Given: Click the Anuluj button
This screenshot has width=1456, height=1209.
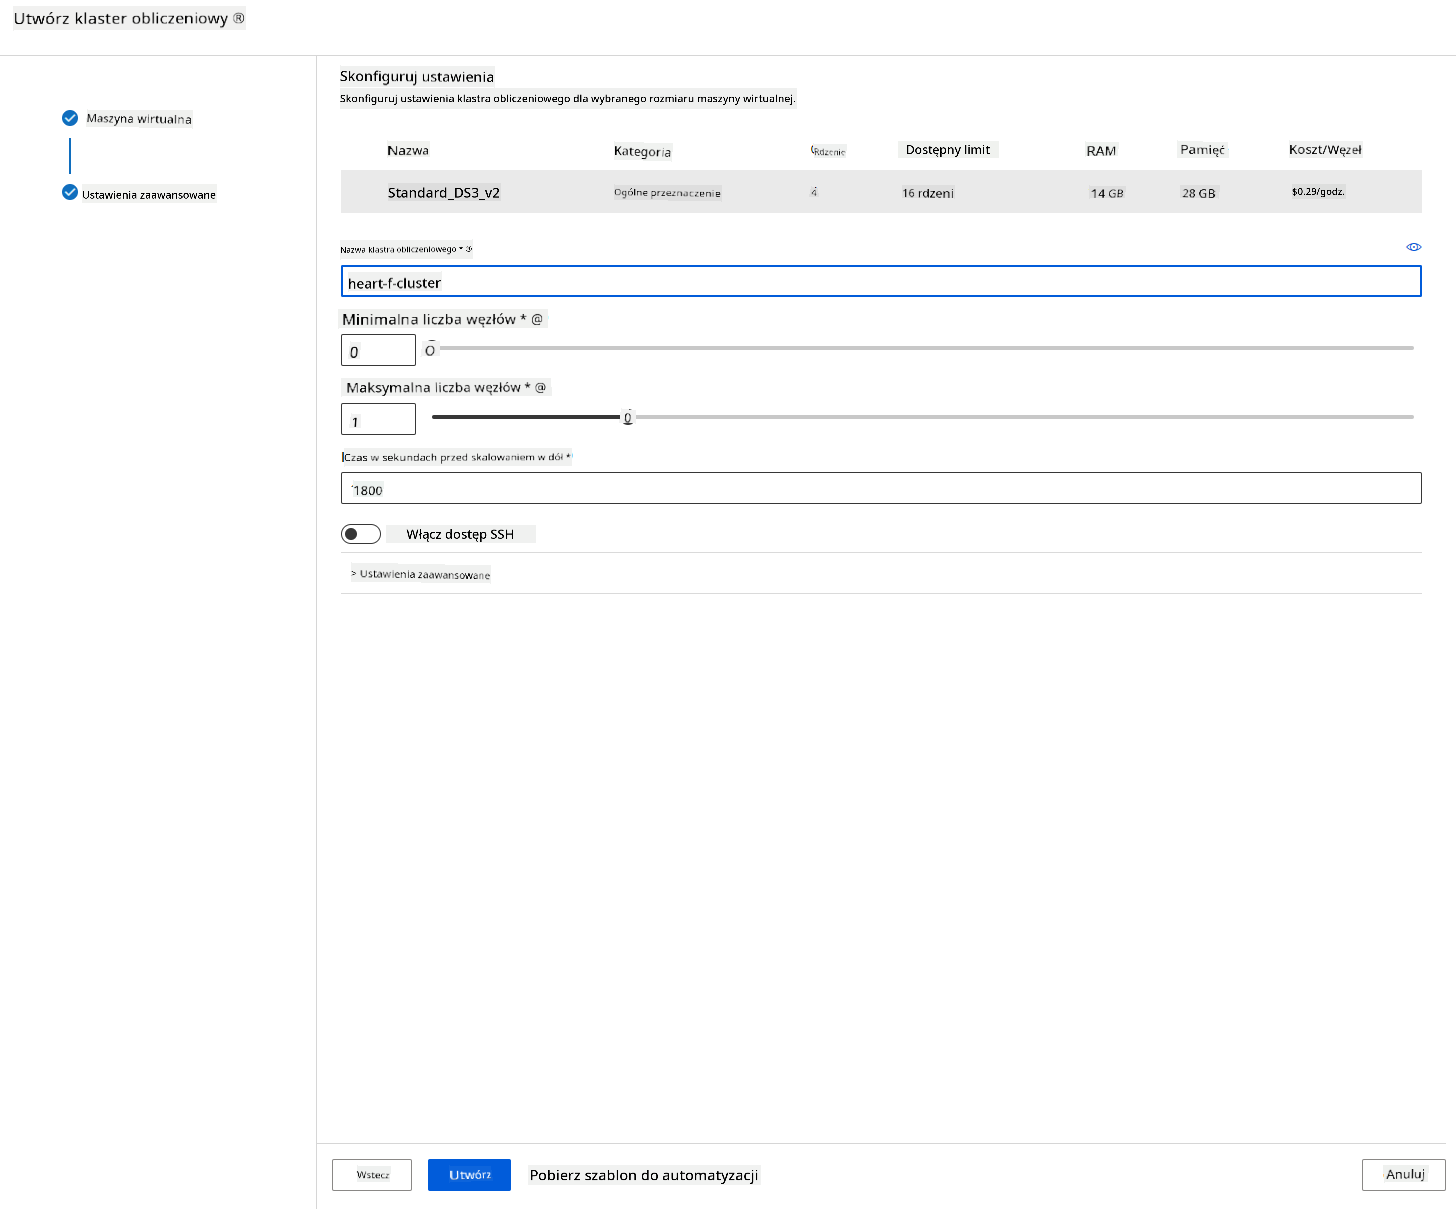Looking at the screenshot, I should pyautogui.click(x=1404, y=1175).
